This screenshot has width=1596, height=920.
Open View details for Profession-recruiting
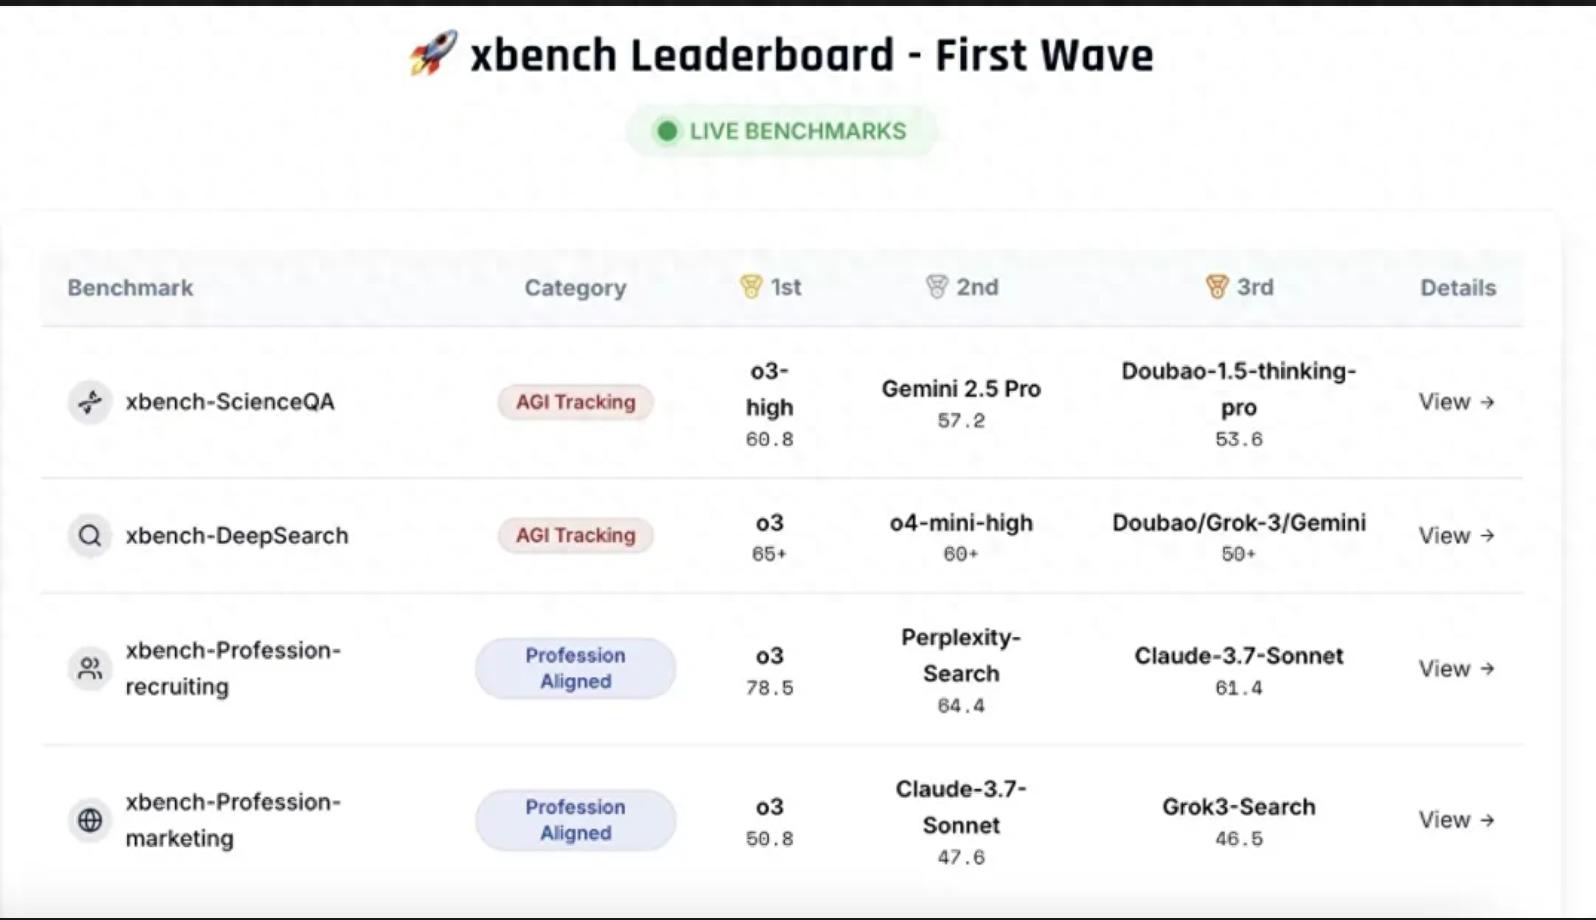click(1456, 669)
